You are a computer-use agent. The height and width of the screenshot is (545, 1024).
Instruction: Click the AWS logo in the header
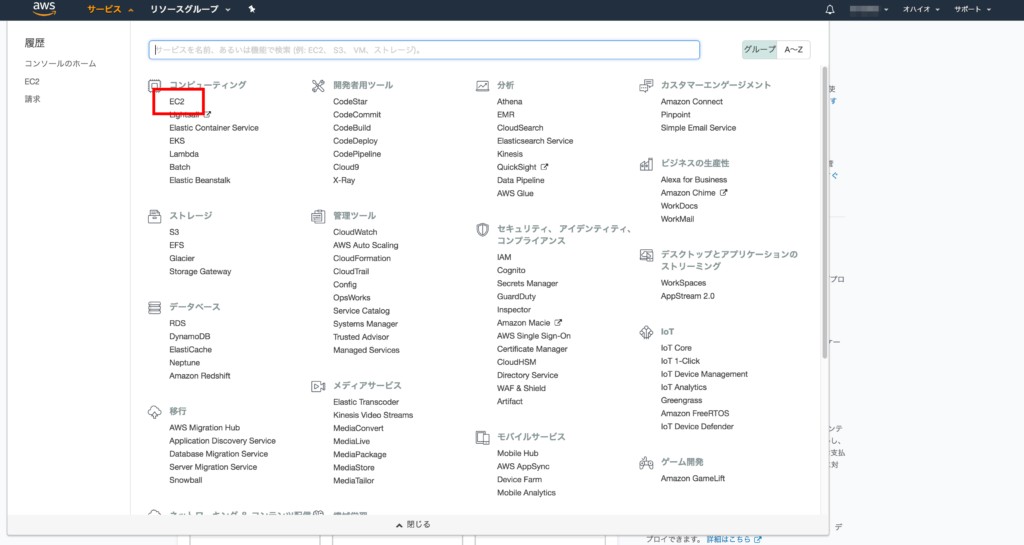click(x=45, y=10)
